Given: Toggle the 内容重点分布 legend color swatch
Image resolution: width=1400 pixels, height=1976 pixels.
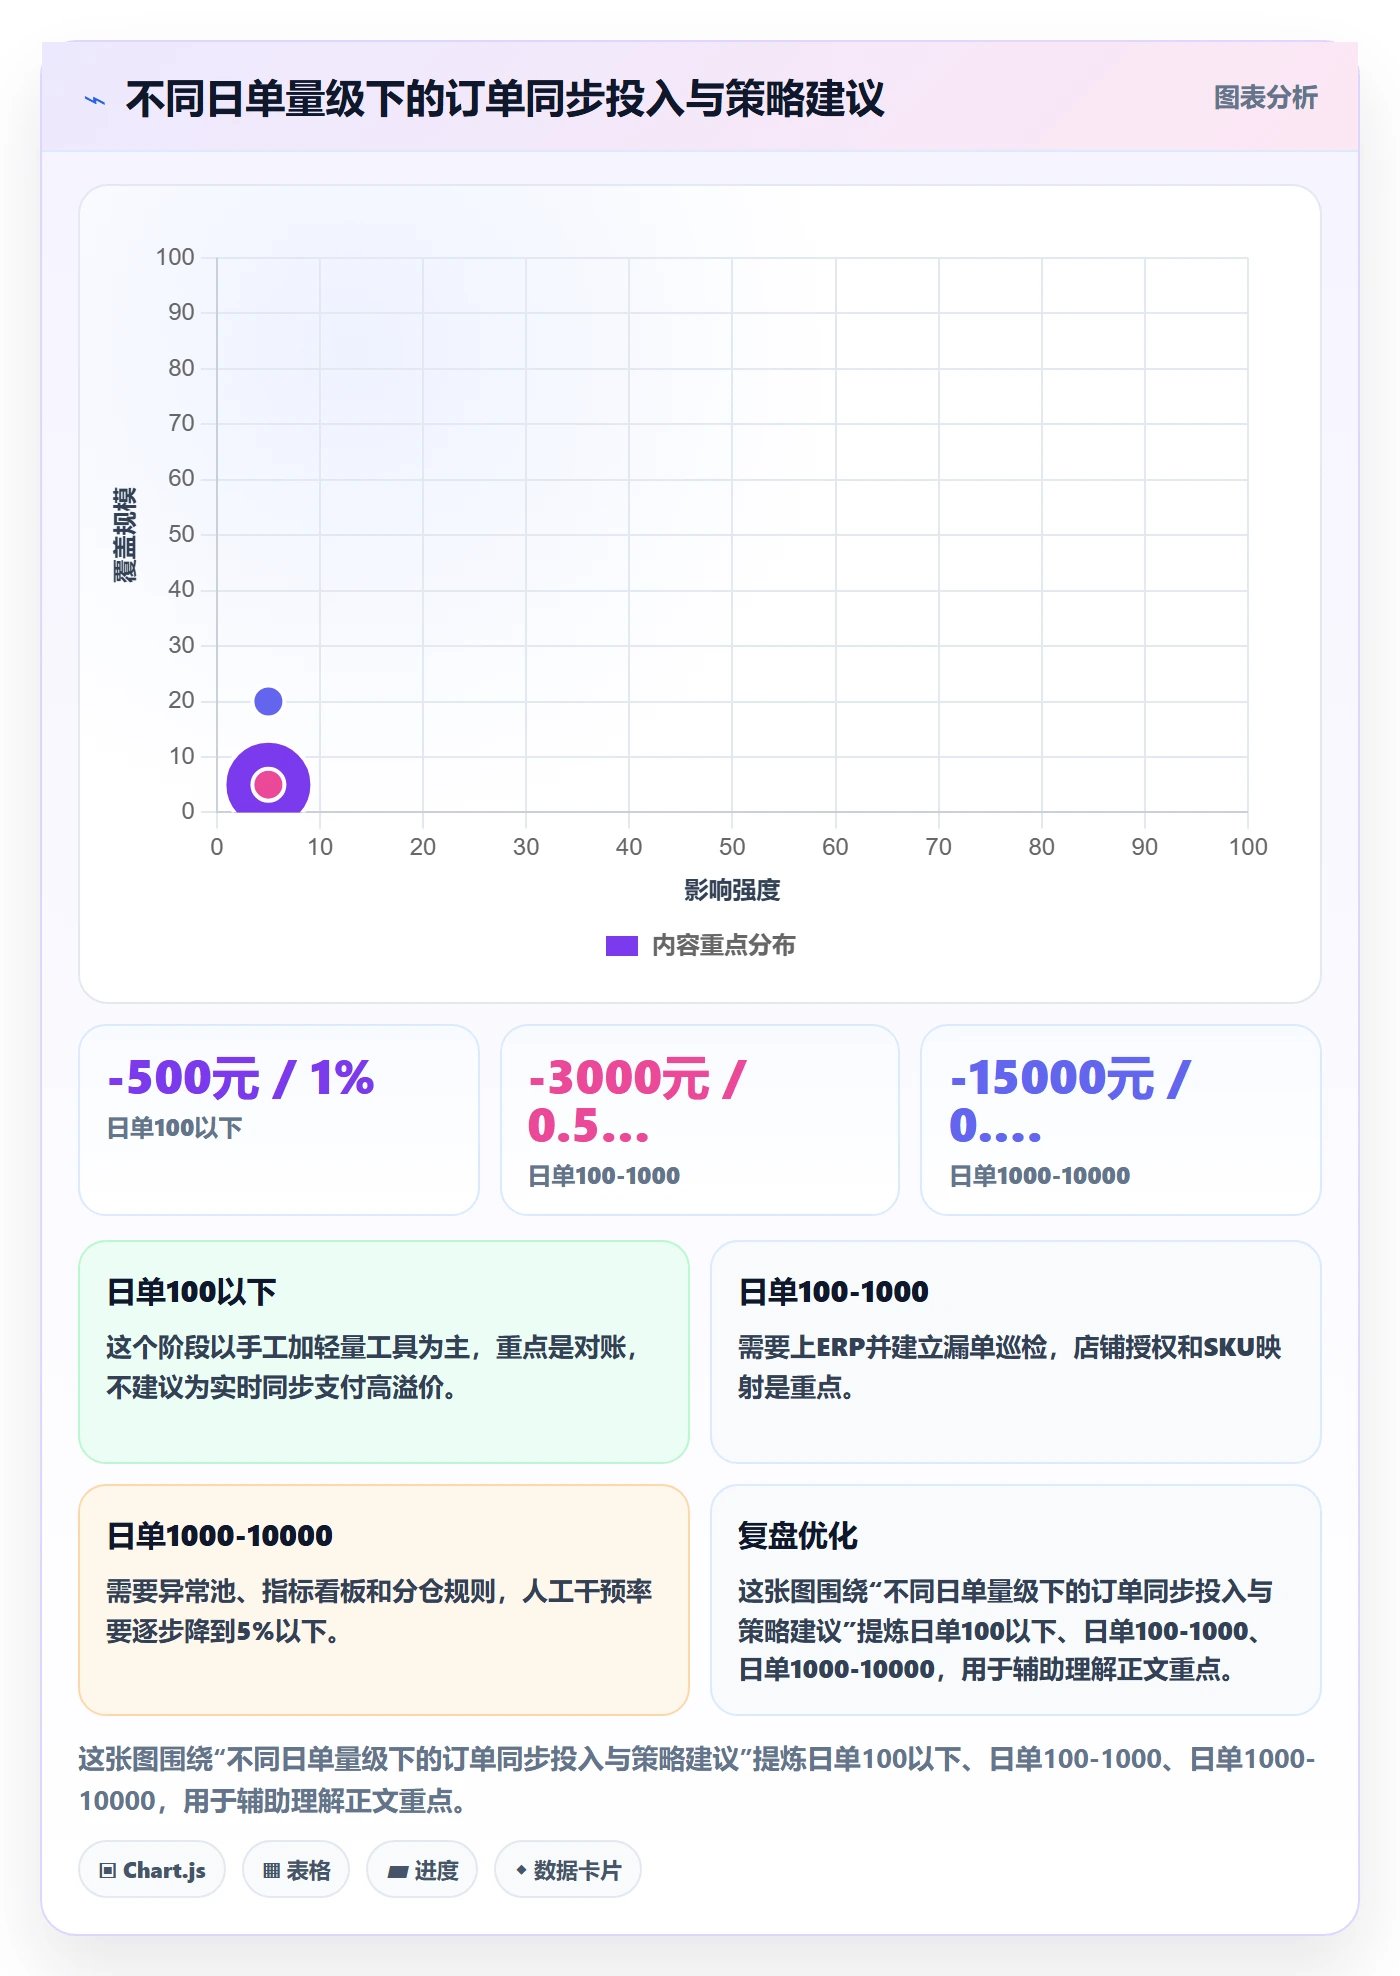Looking at the screenshot, I should pos(621,946).
